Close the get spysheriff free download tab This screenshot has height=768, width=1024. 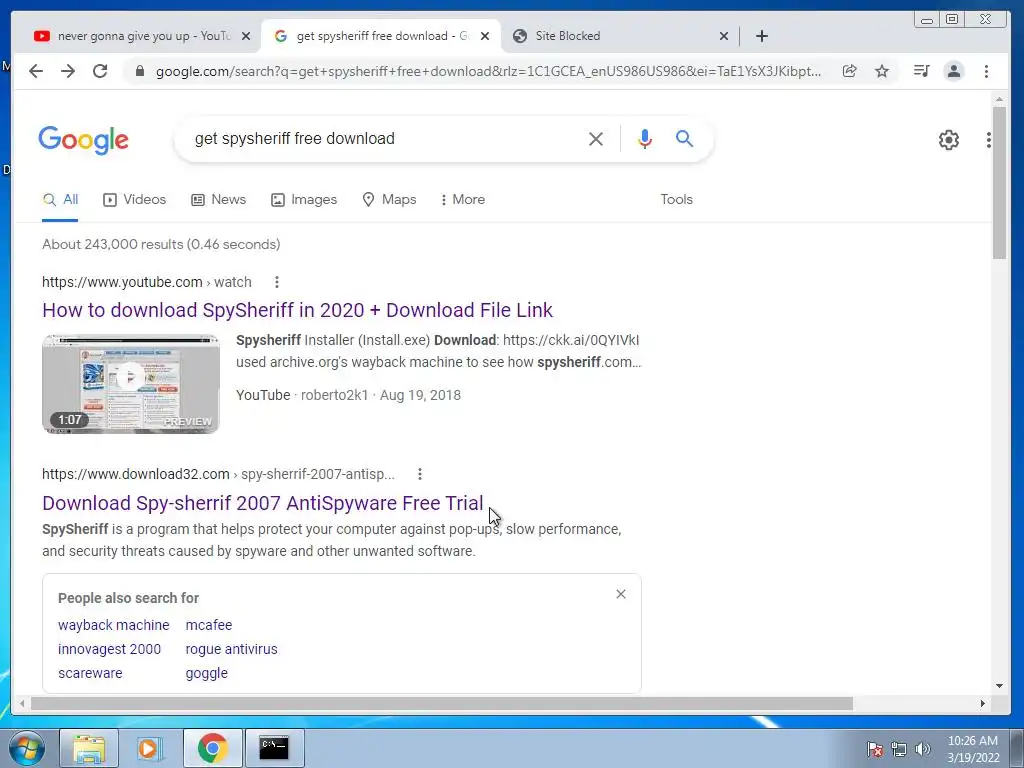(x=485, y=36)
